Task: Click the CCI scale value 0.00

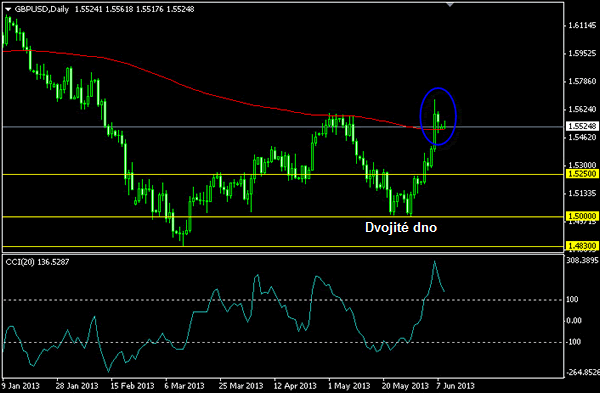Action: 574,321
